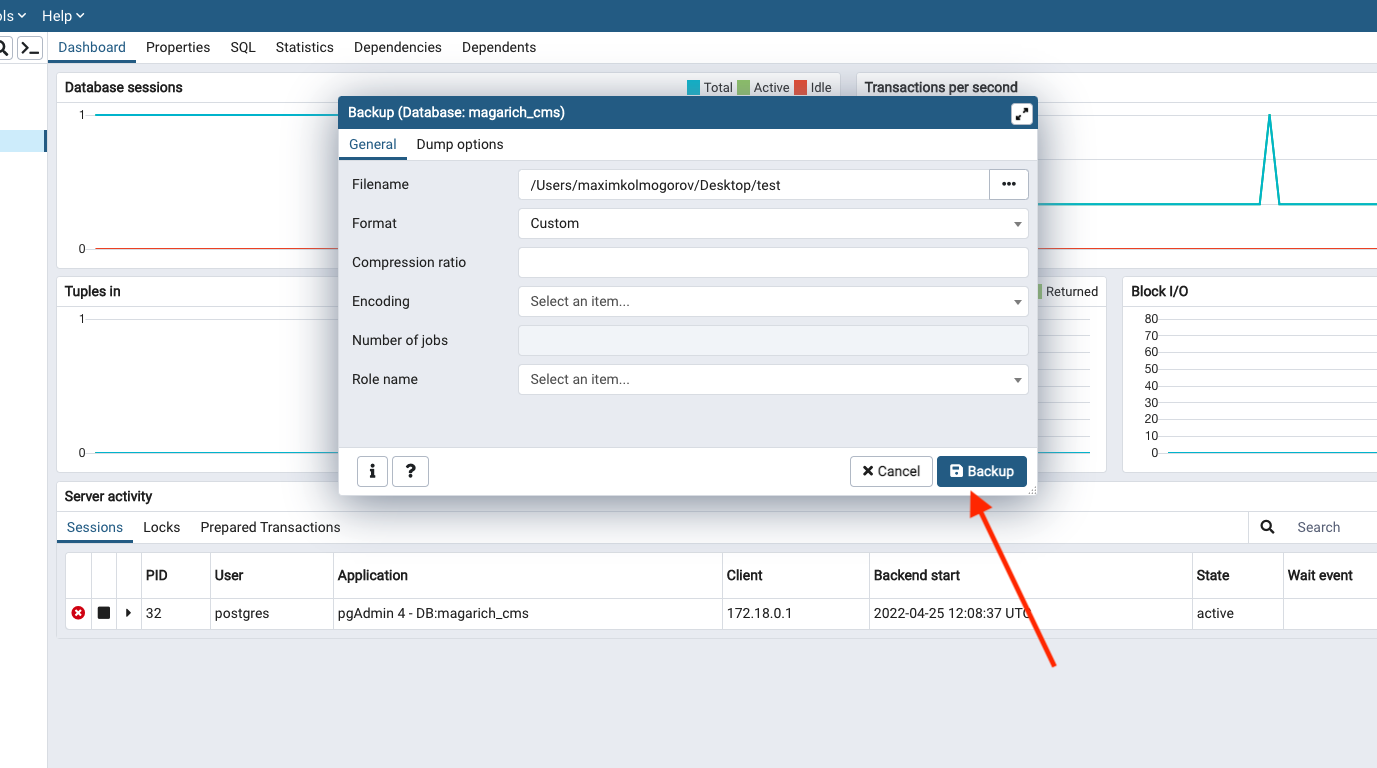Open the Help menu
Viewport: 1377px width, 768px height.
point(63,16)
